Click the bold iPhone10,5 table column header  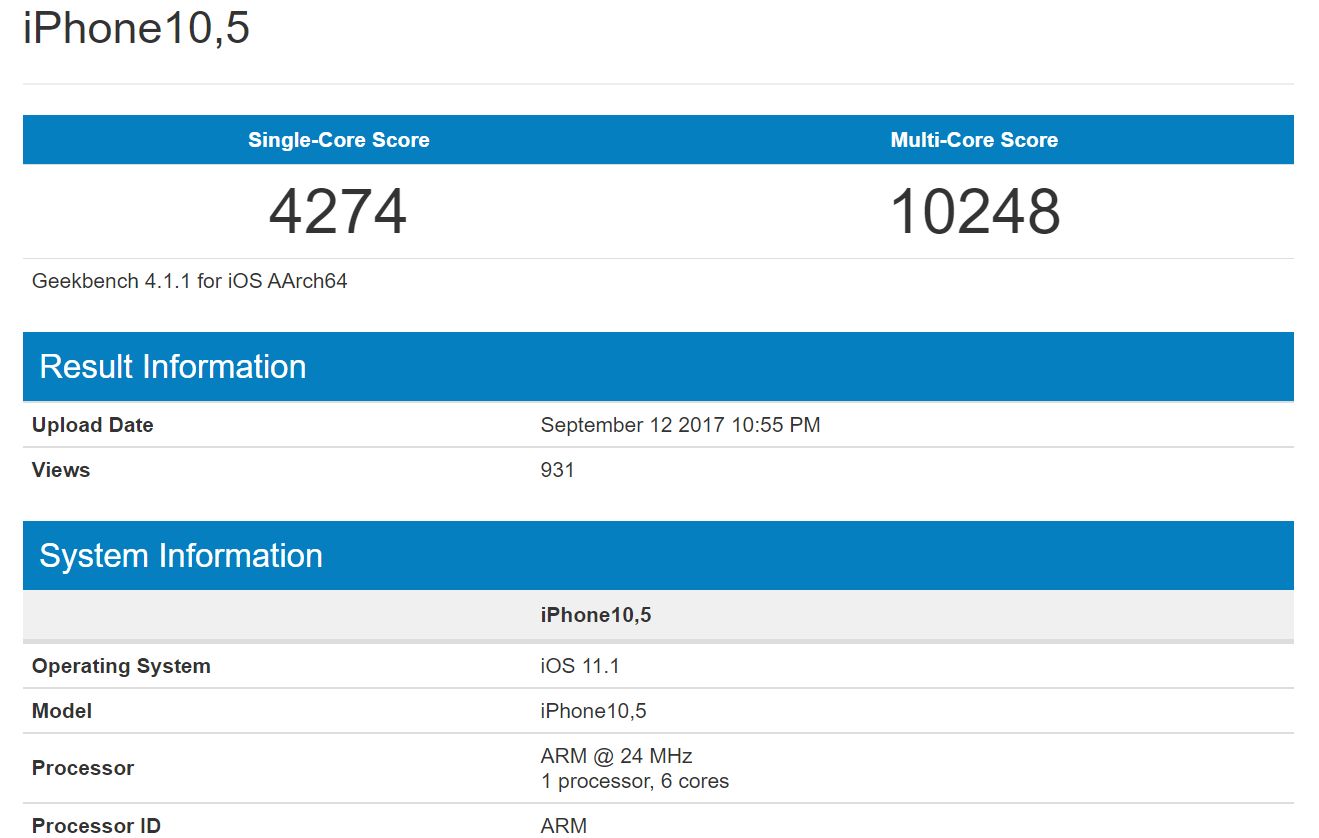pos(596,615)
